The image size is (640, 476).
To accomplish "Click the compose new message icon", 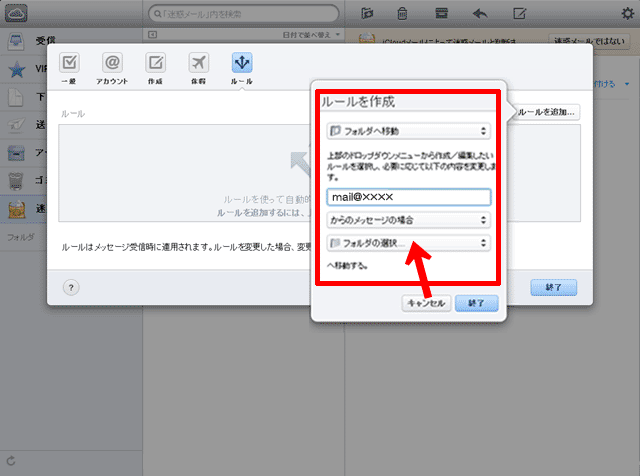I will pos(520,13).
